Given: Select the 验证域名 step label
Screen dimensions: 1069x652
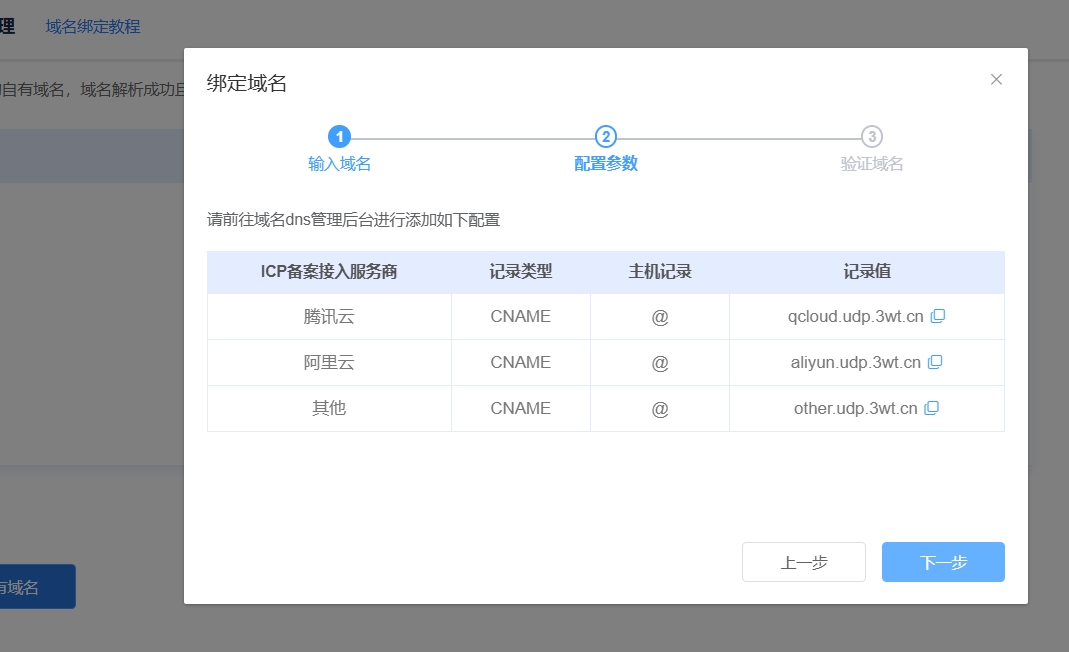Looking at the screenshot, I should click(872, 164).
